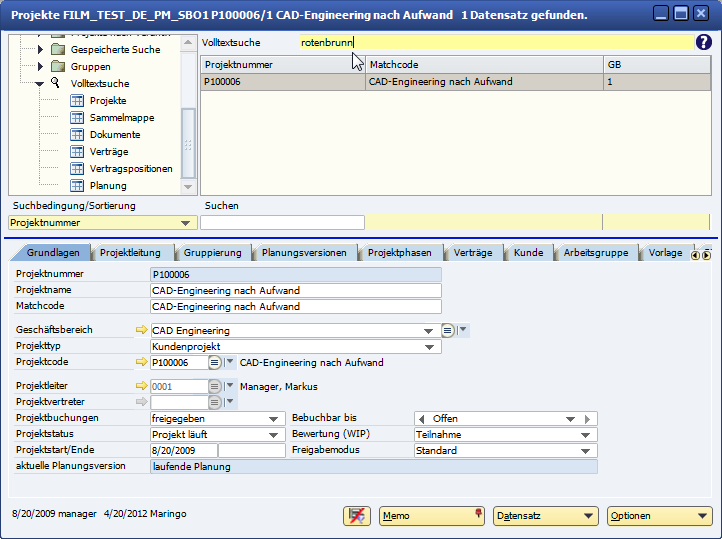
Task: Step Bebuchbar bis to next value
Action: 588,419
